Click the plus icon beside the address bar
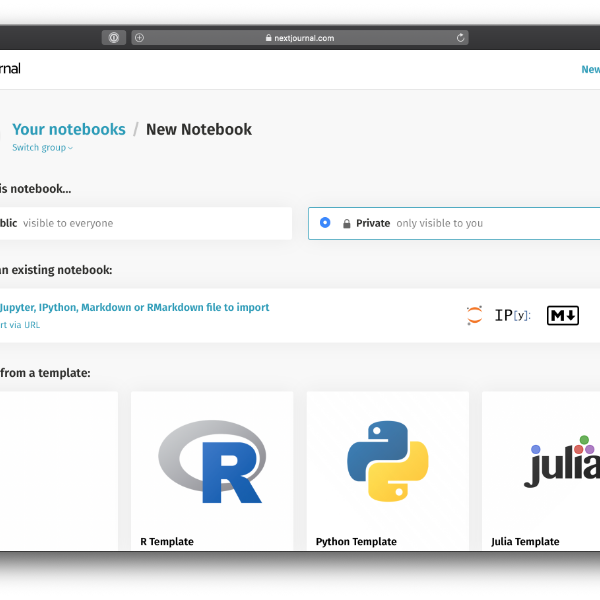The image size is (600, 600). pos(139,38)
